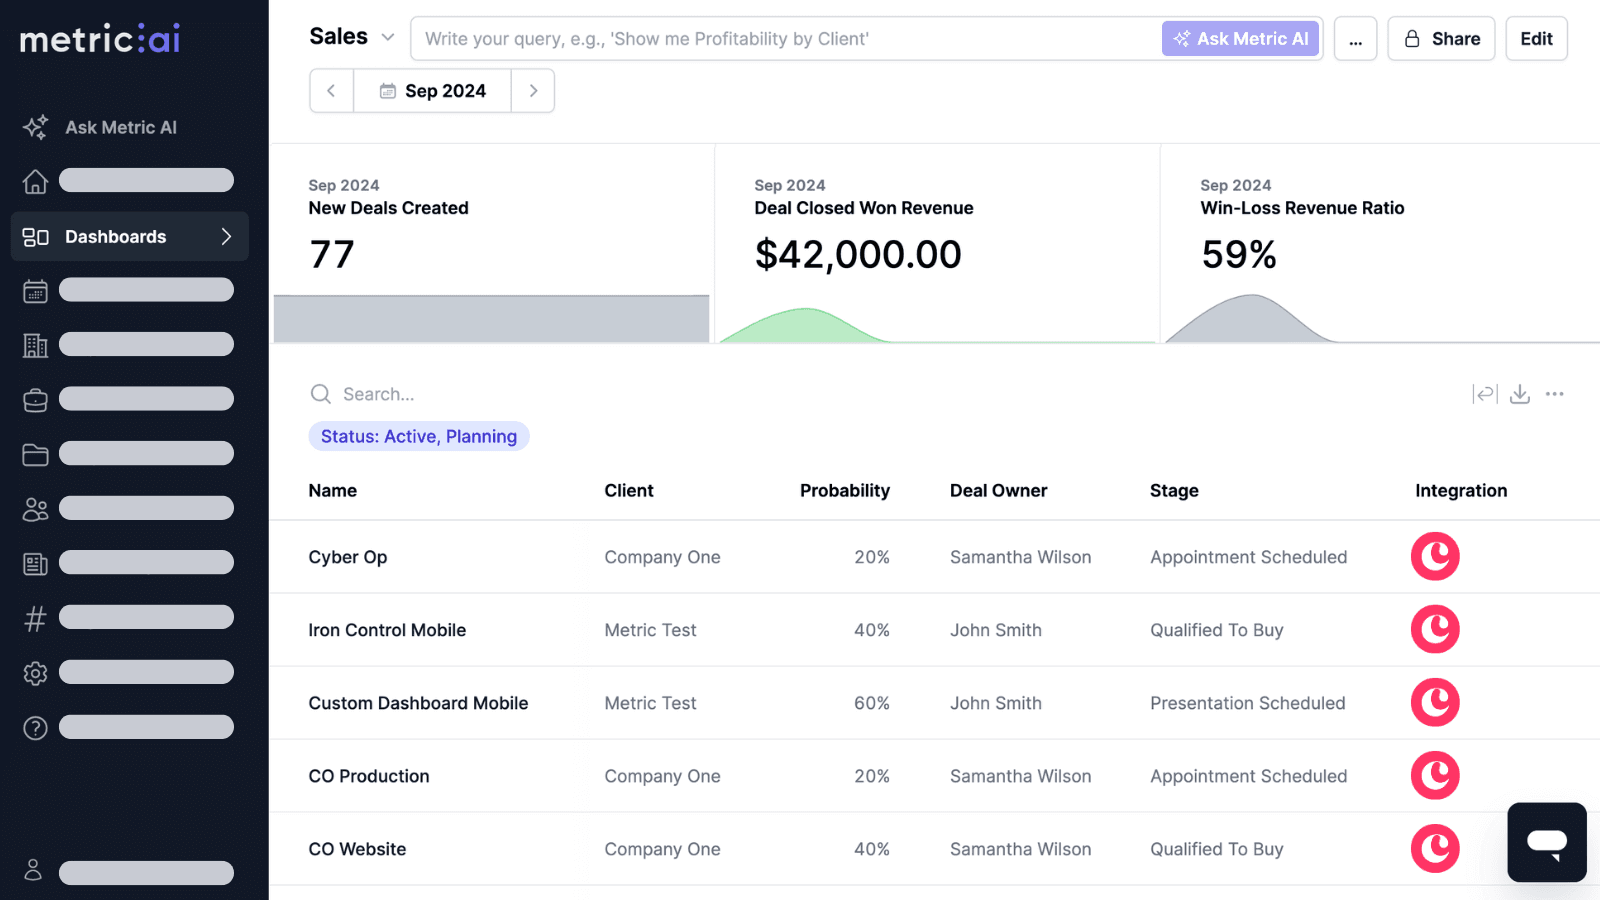The width and height of the screenshot is (1600, 900).
Task: Click the table wrap-text arrow icon
Action: (x=1484, y=394)
